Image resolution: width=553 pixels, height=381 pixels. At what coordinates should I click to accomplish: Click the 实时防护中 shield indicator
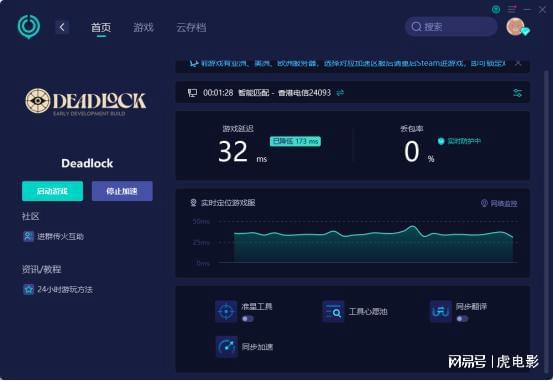coord(459,141)
